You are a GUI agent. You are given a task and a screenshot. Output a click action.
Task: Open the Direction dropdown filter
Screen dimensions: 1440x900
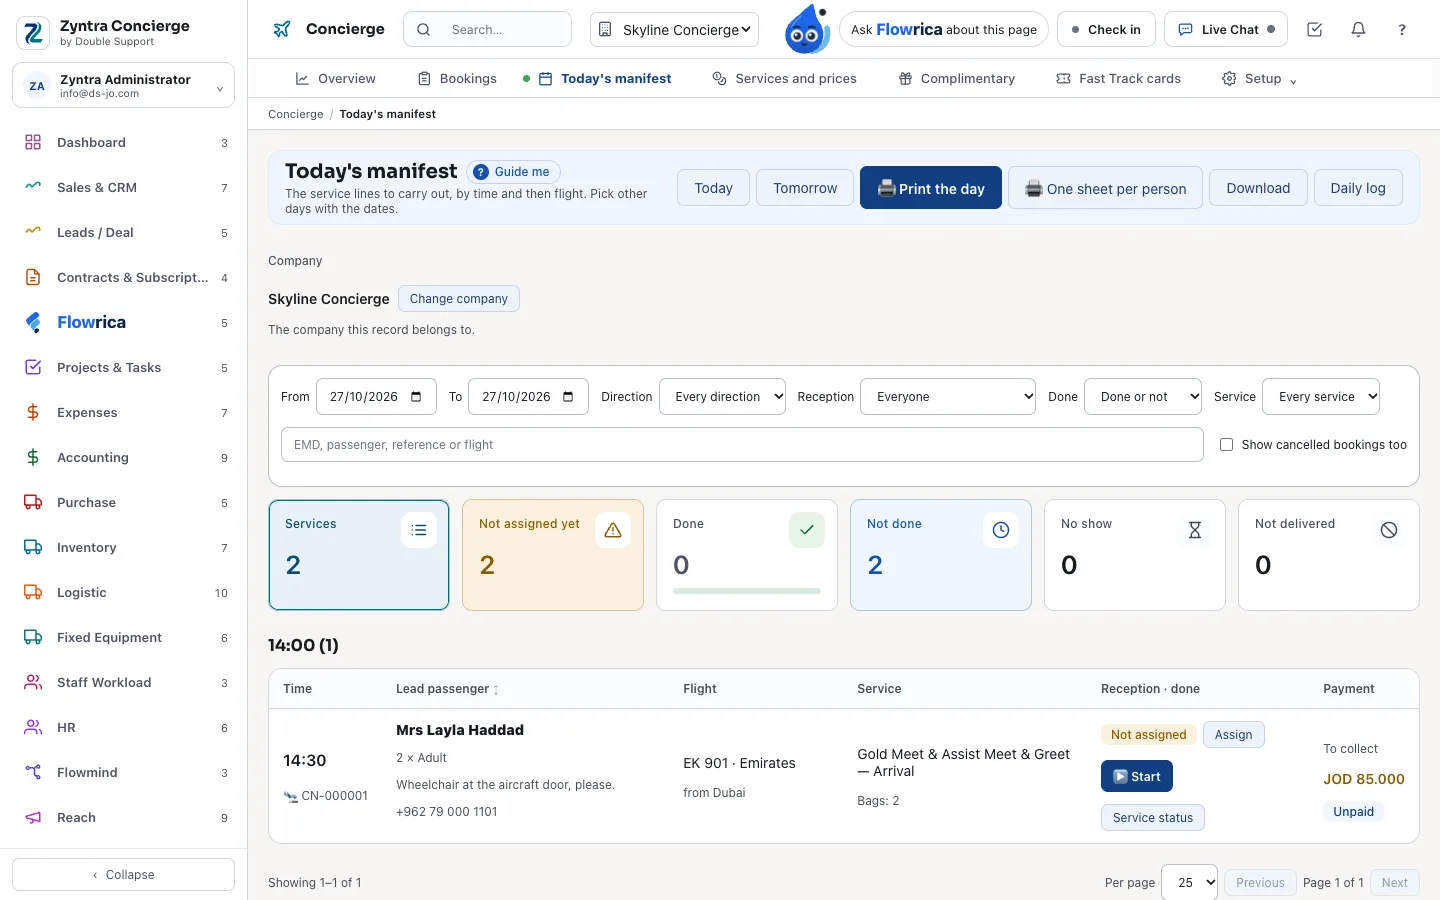pos(723,397)
